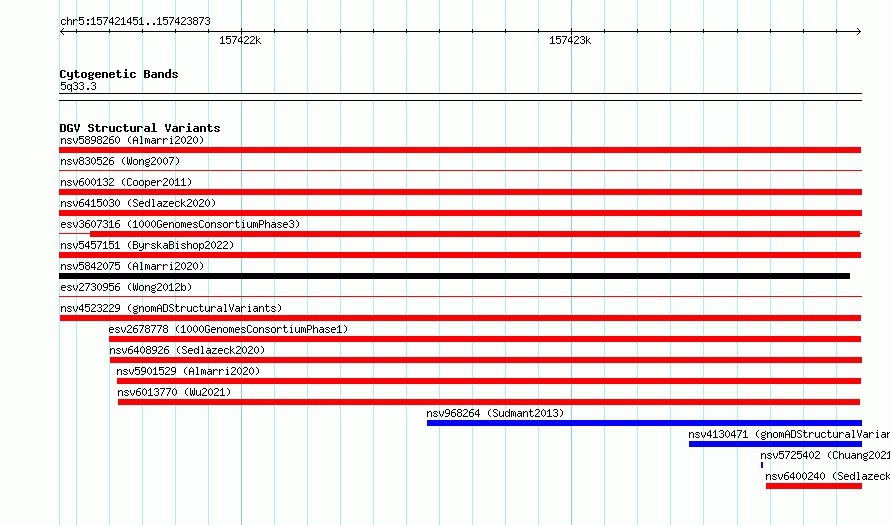Open nsv6400240 Sedlazeck variant label

pyautogui.click(x=828, y=476)
